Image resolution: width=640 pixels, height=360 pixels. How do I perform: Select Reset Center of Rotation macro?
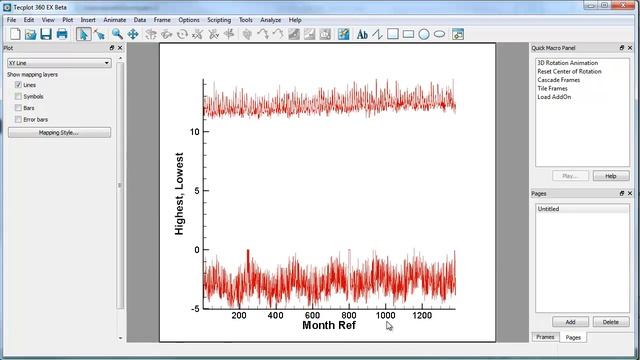[569, 71]
